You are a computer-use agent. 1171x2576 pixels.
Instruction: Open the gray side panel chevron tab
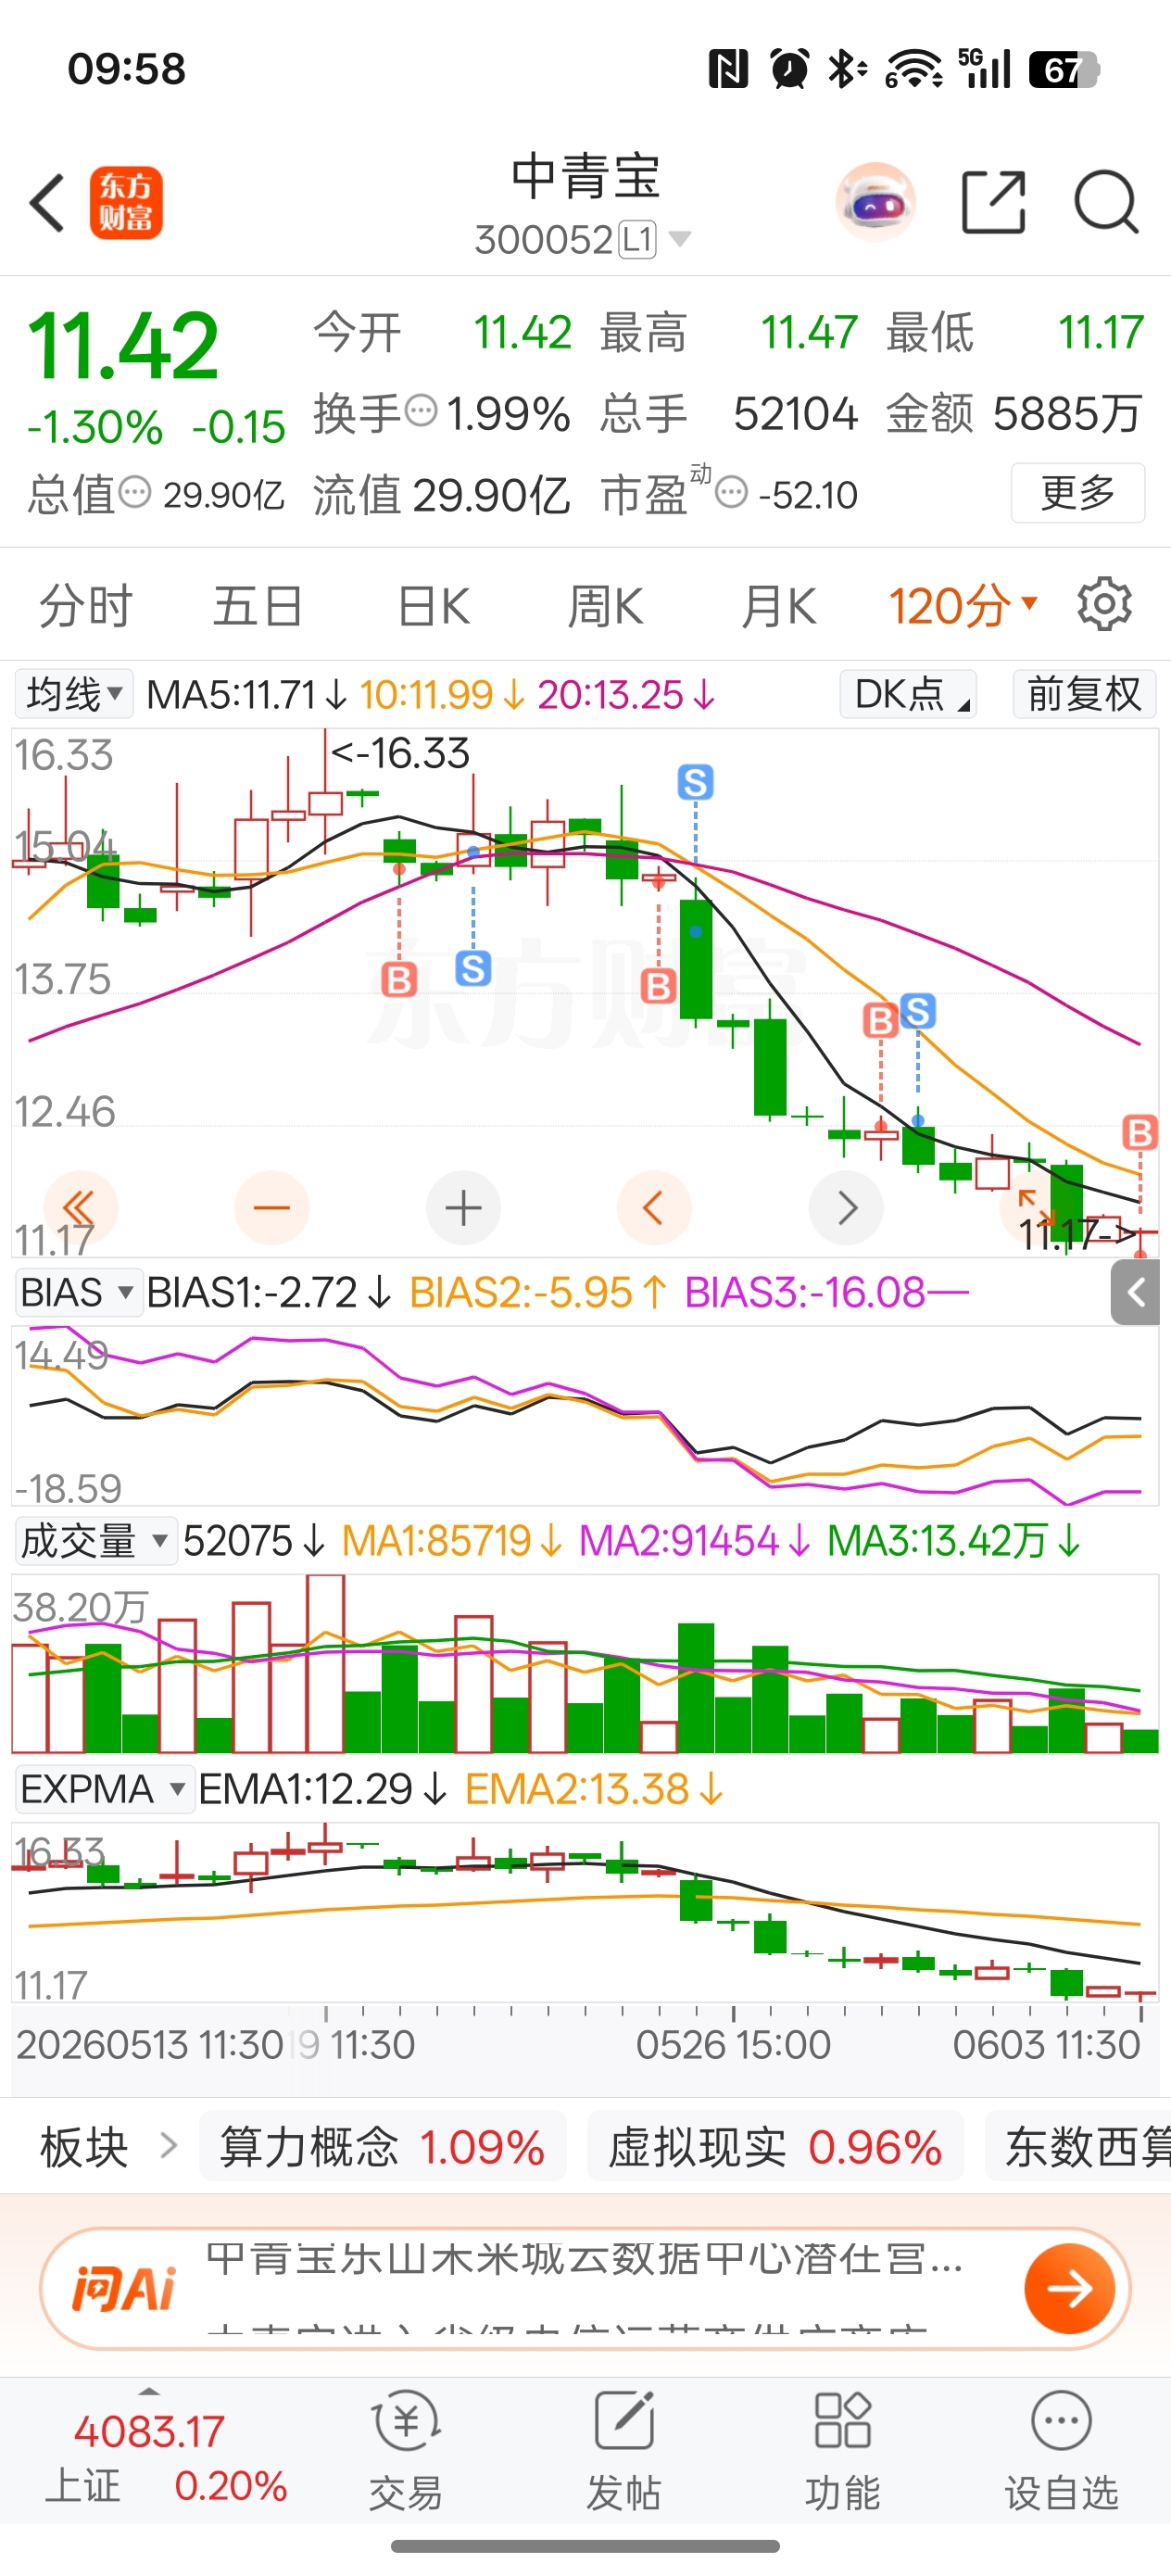tap(1135, 1292)
